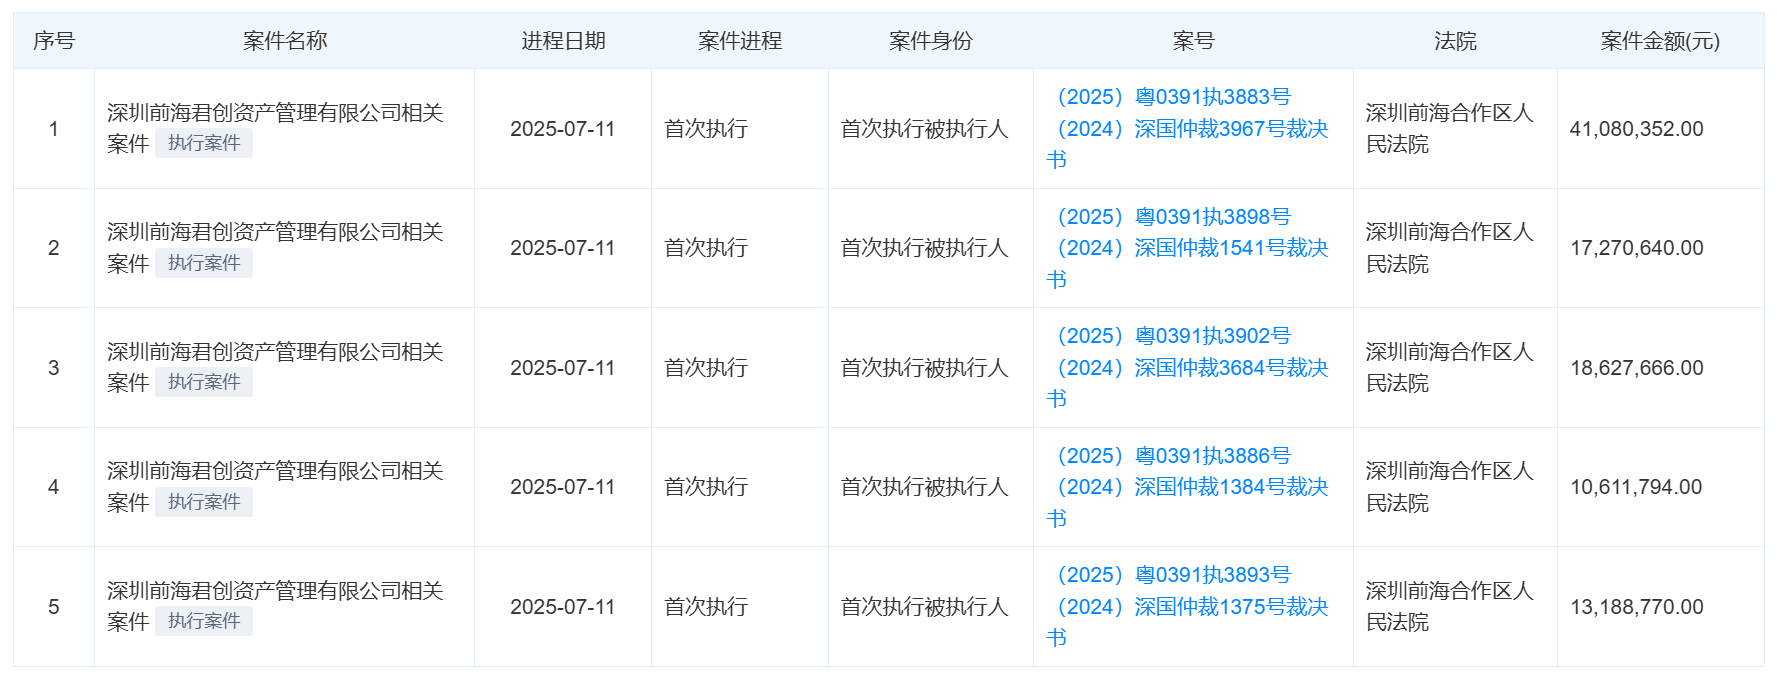Click the 案件金额(元) column header
The height and width of the screenshot is (675, 1777).
pyautogui.click(x=1660, y=41)
